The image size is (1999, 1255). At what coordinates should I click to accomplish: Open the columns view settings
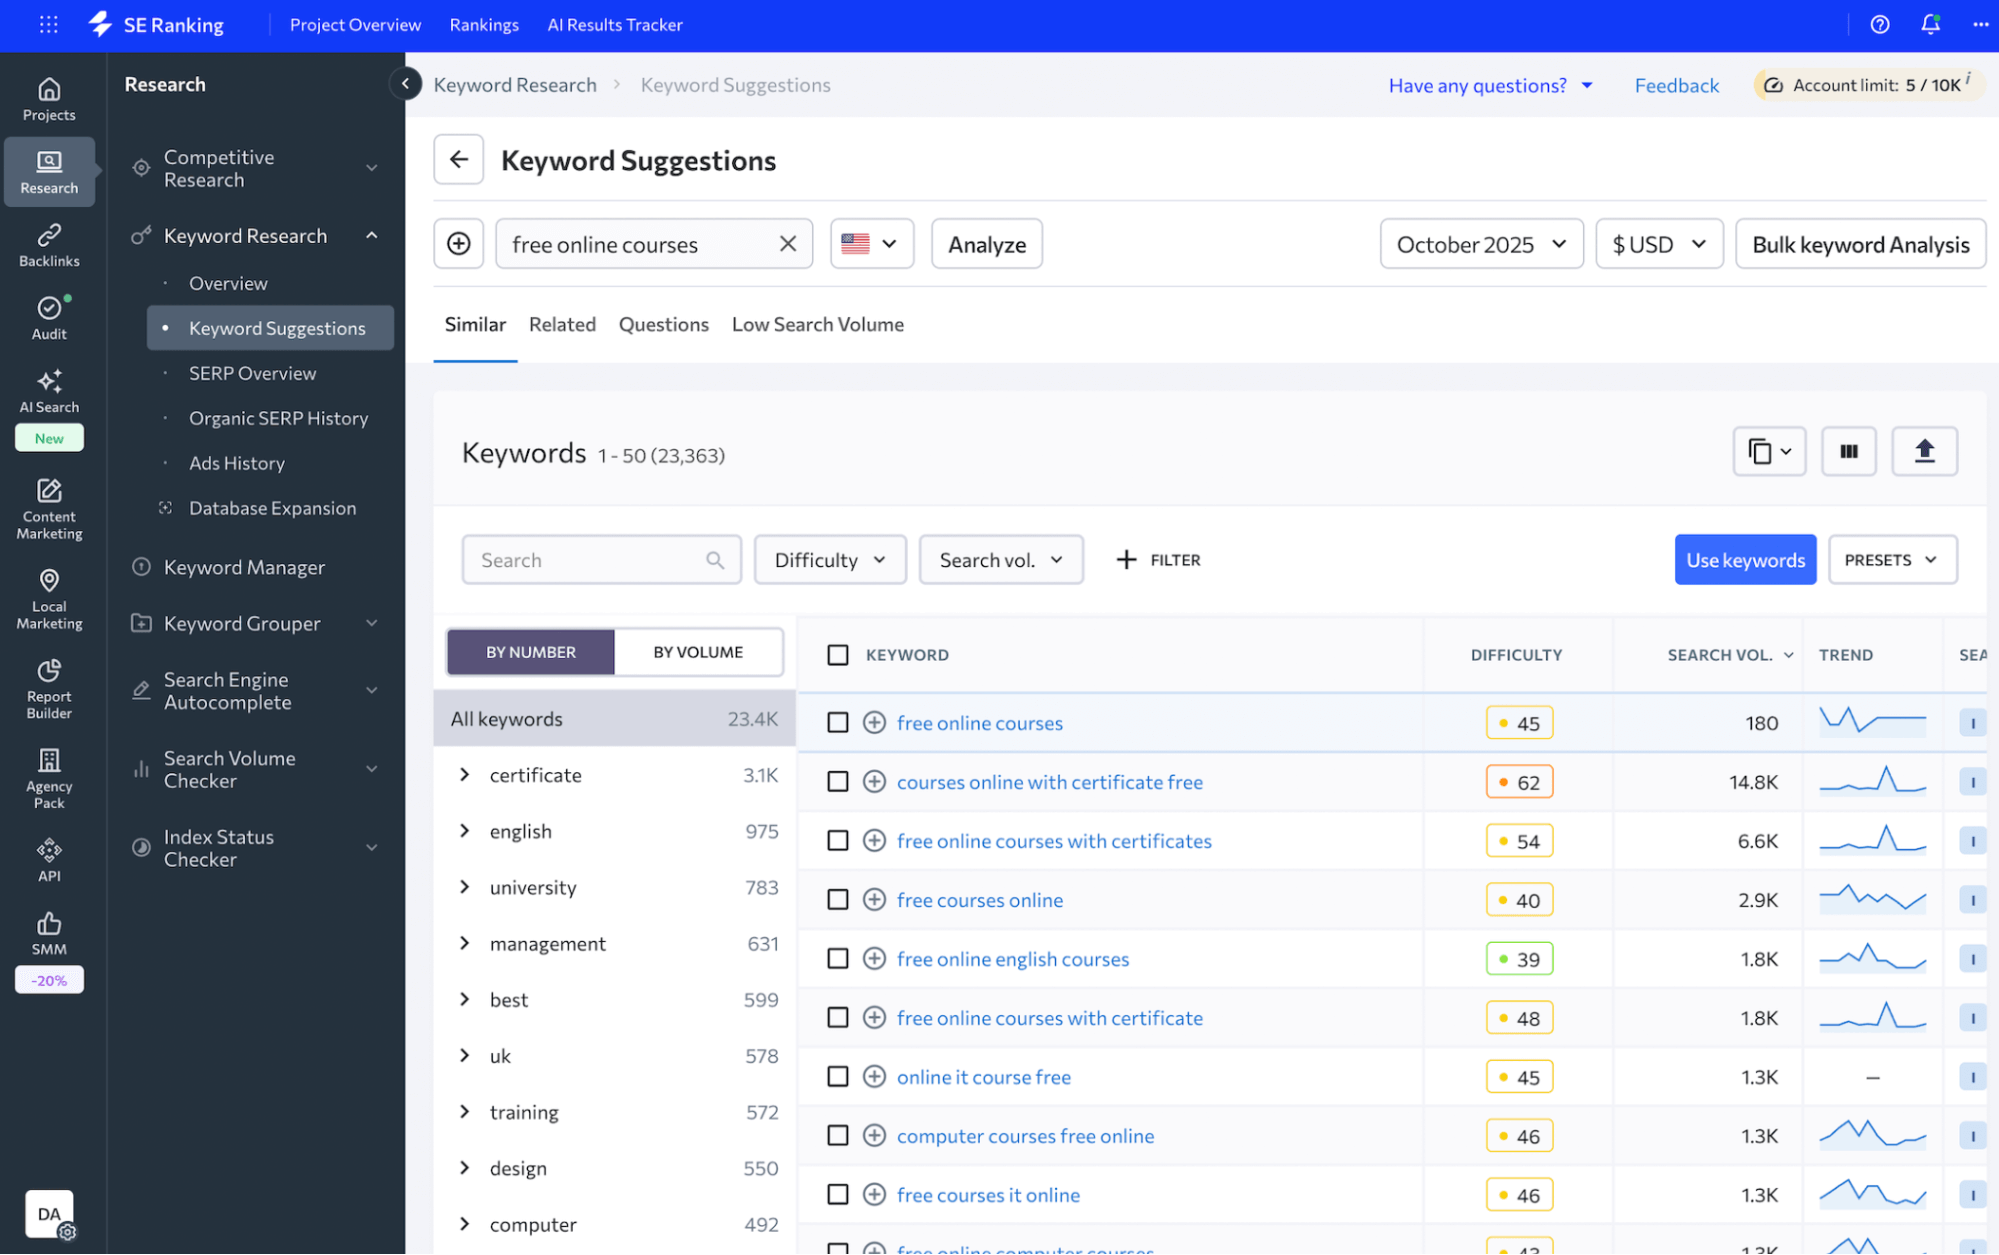pos(1848,451)
